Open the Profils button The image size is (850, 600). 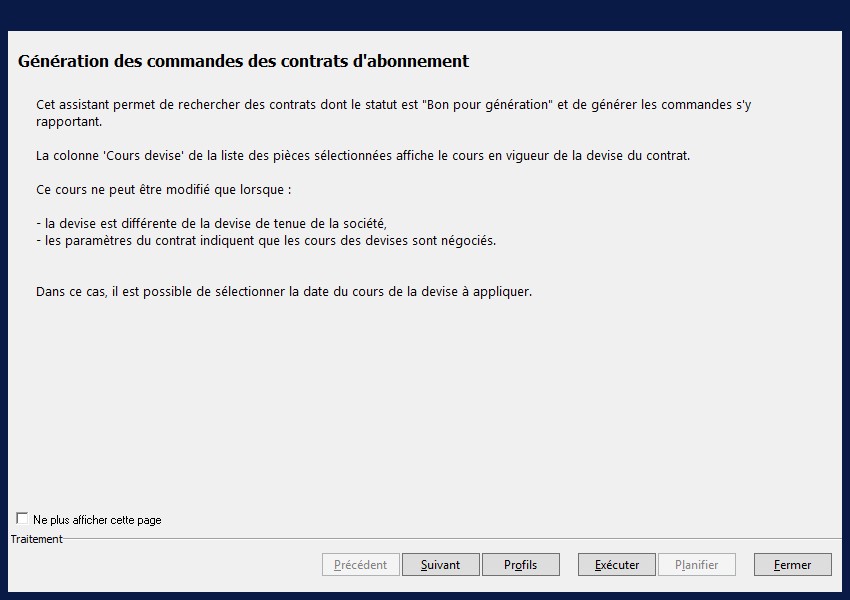pyautogui.click(x=520, y=565)
